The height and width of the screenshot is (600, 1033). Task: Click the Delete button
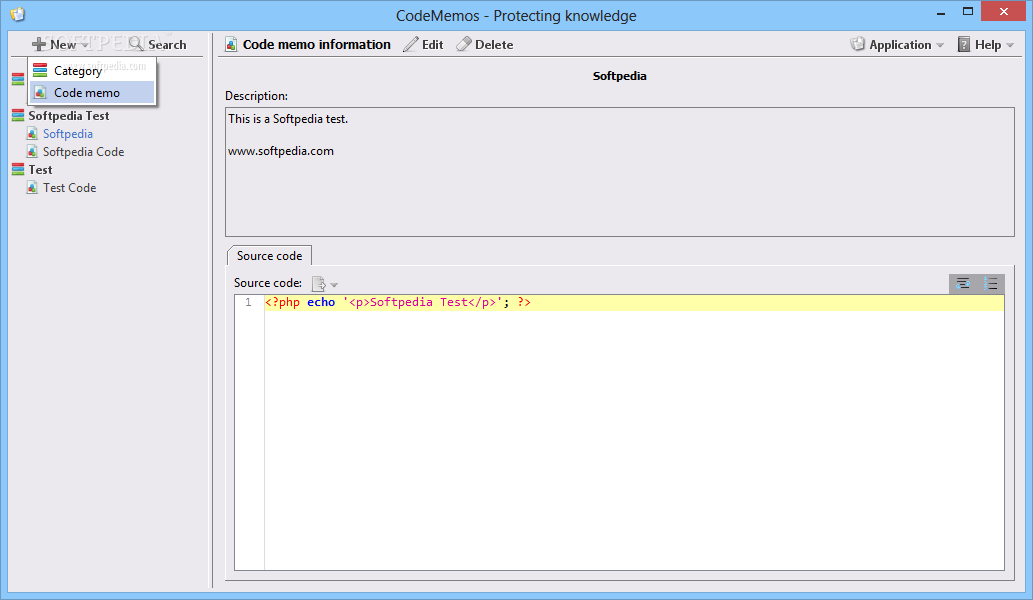pos(485,45)
